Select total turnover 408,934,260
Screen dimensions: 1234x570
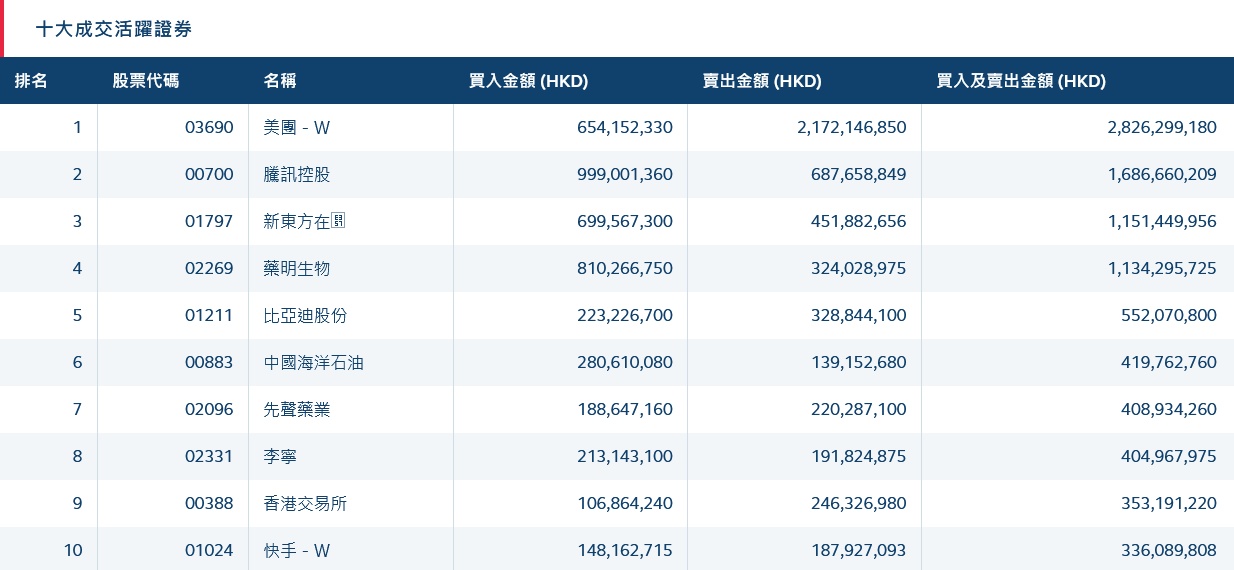point(1169,409)
